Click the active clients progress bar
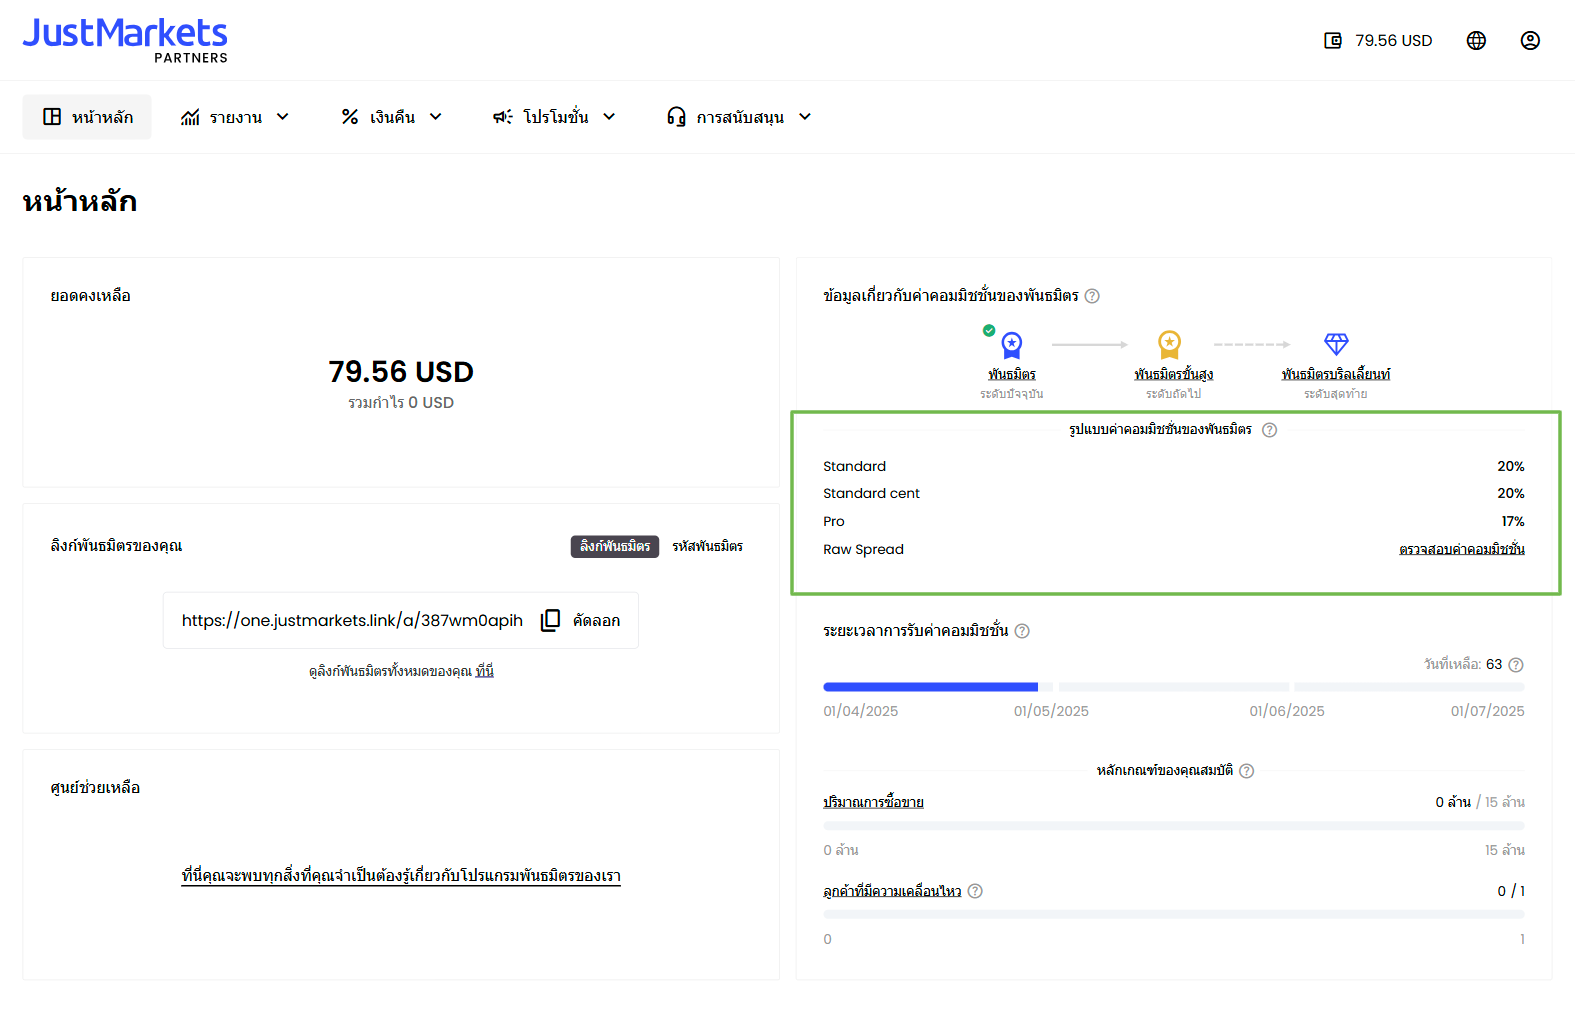This screenshot has height=1012, width=1575. click(1174, 915)
